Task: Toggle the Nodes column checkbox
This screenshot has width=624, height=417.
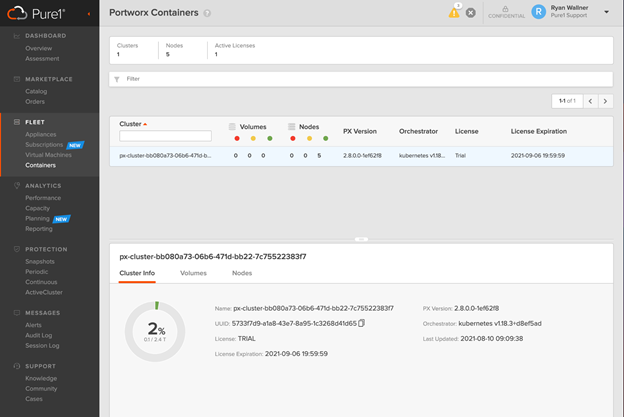Action: click(292, 127)
